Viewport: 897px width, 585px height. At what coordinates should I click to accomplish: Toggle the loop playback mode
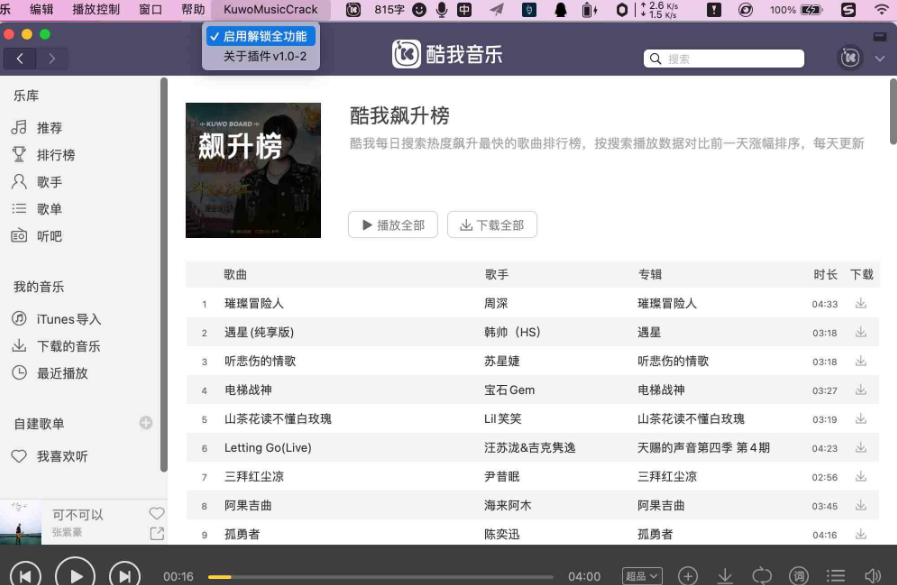pyautogui.click(x=762, y=576)
